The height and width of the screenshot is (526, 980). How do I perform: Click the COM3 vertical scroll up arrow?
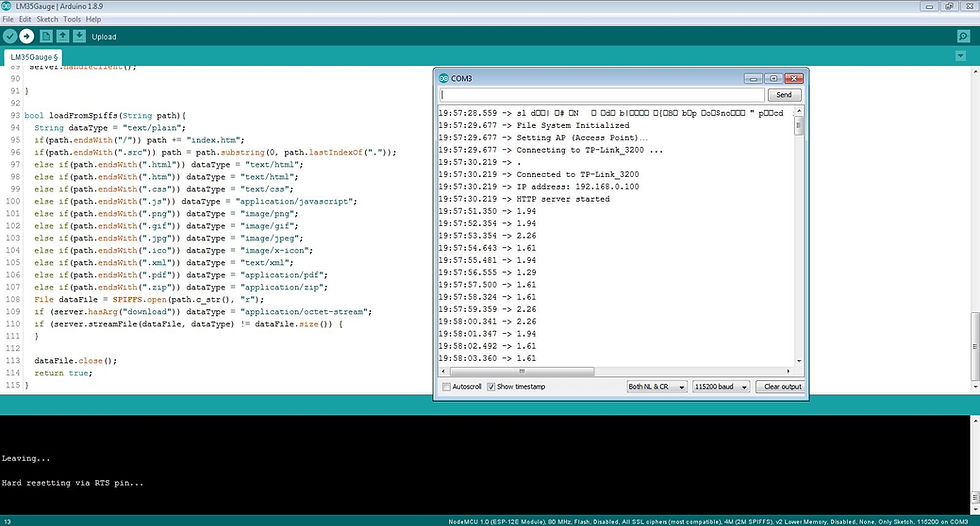[799, 111]
